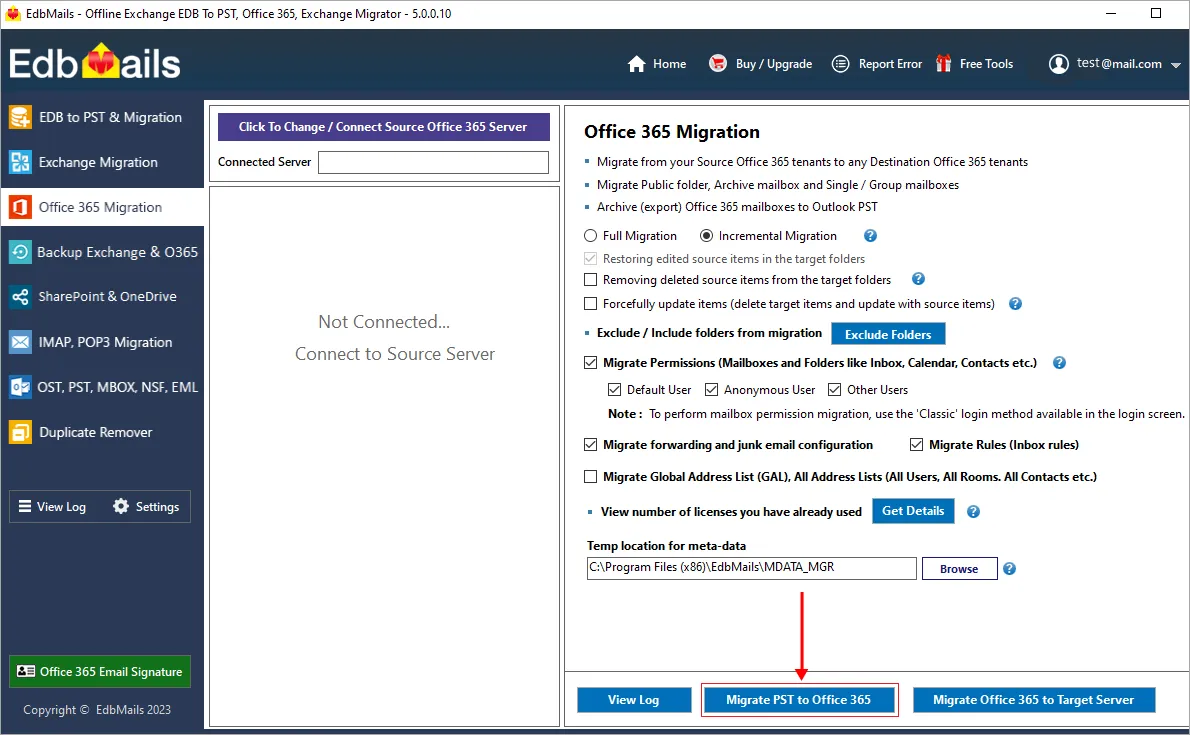Click Migrate PST to Office 365
1190x735 pixels.
click(x=799, y=699)
